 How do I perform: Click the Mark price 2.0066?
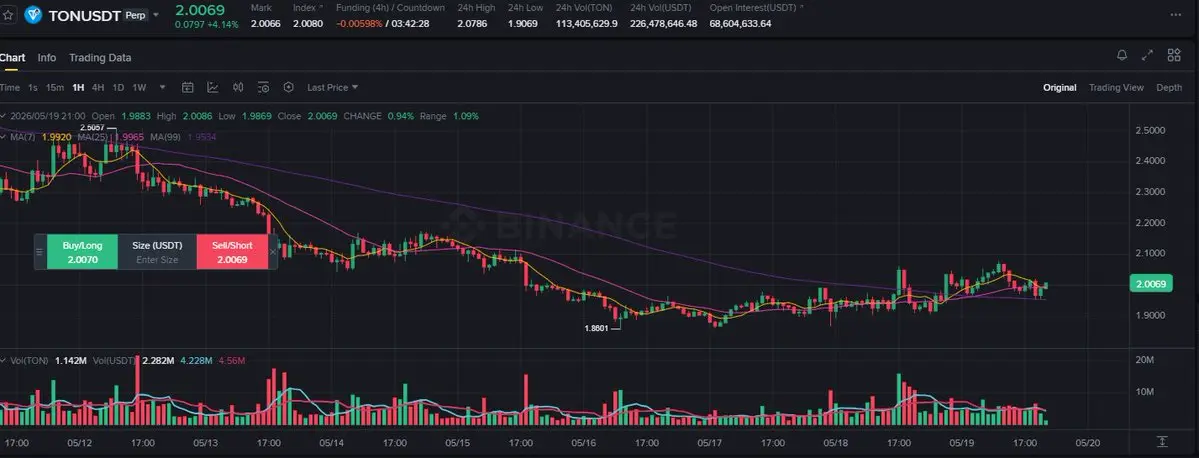[265, 24]
